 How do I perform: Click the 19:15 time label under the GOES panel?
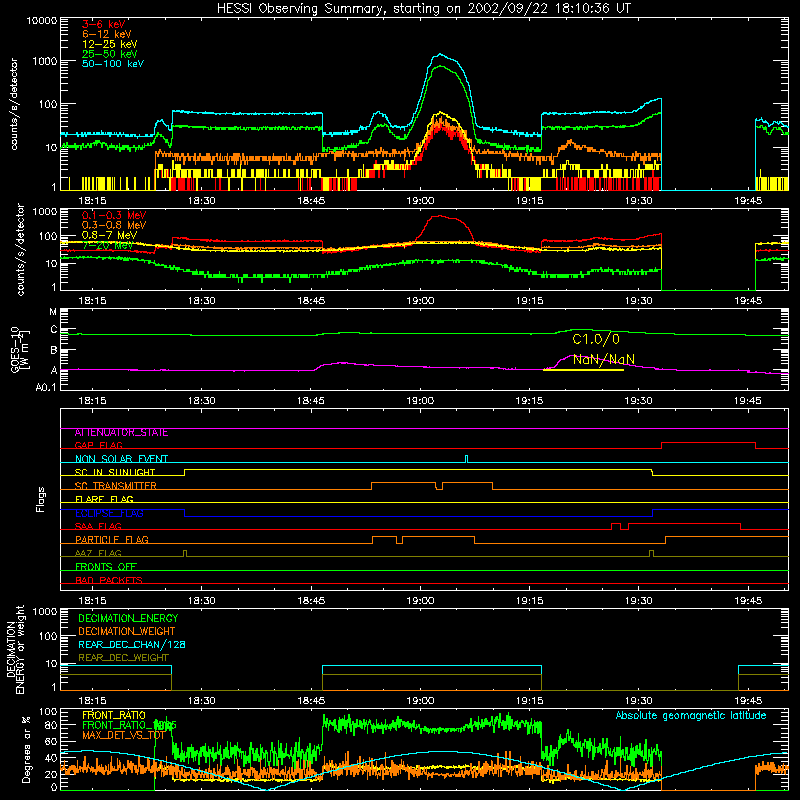(x=530, y=401)
